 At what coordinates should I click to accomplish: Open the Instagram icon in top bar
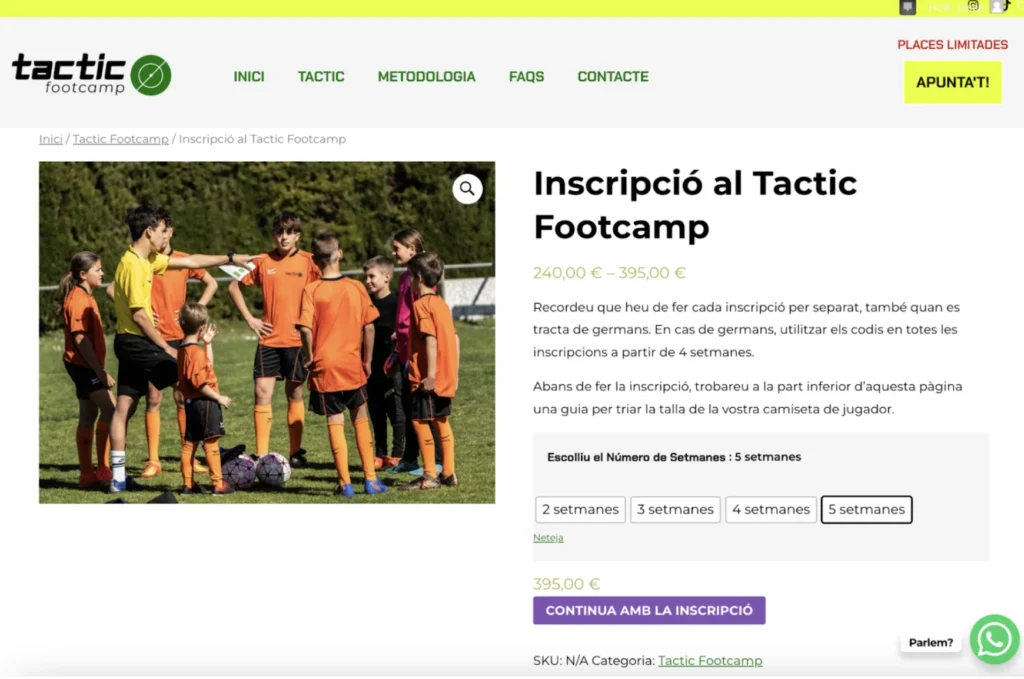pos(973,6)
